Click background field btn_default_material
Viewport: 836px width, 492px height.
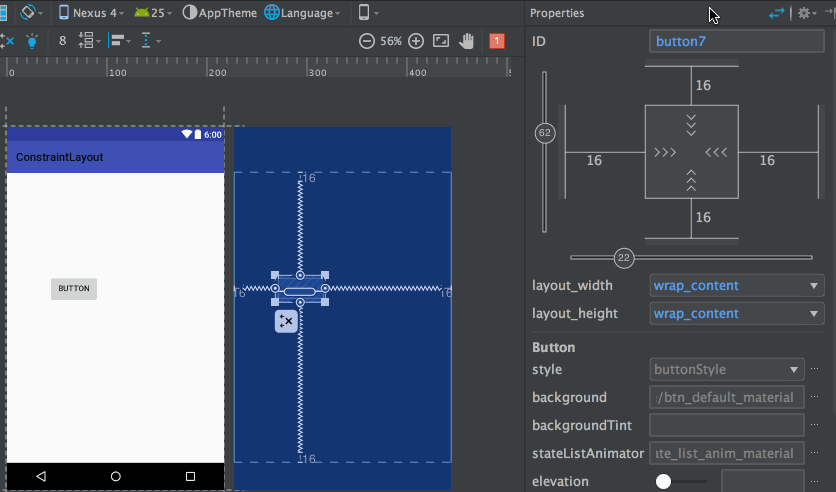coord(727,397)
